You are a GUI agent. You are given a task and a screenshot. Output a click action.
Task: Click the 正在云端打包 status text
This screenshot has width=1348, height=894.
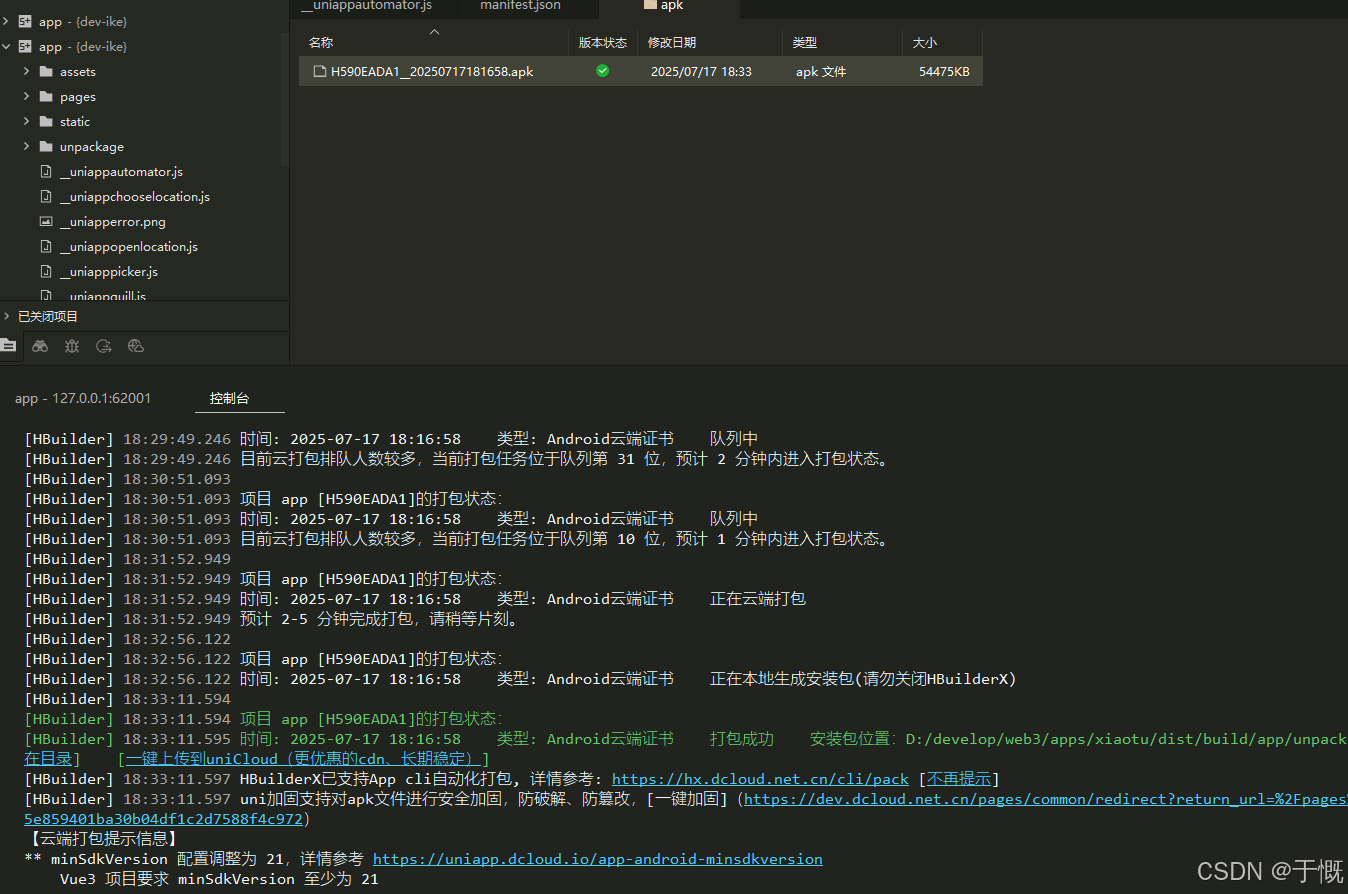tap(758, 599)
